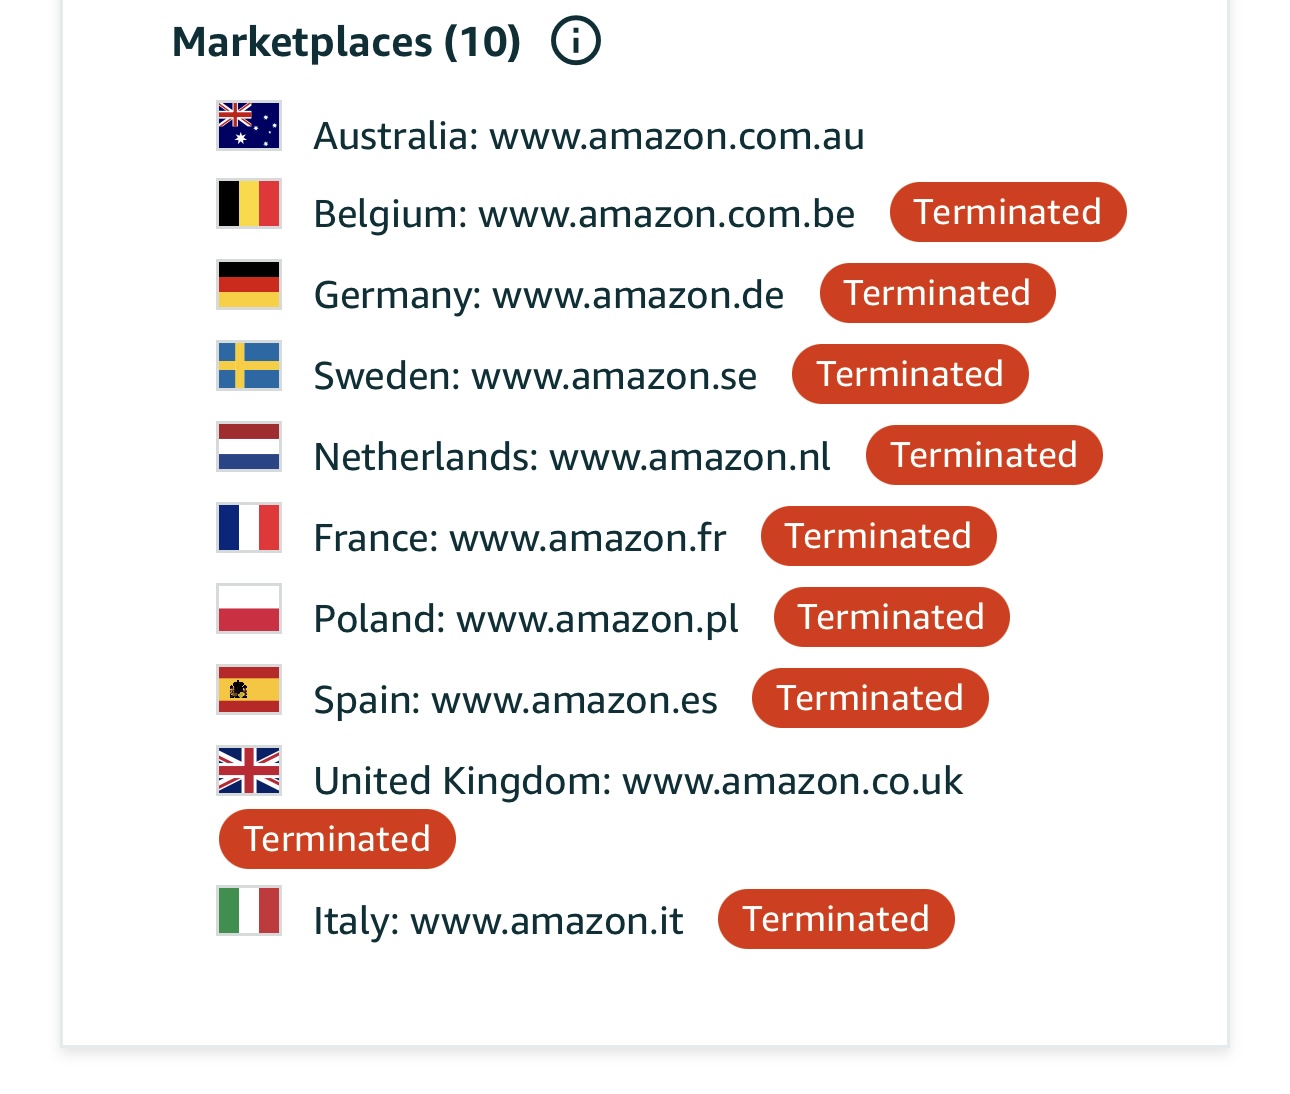This screenshot has width=1290, height=1094.
Task: Click Terminated badge beside Italy
Action: coord(836,919)
